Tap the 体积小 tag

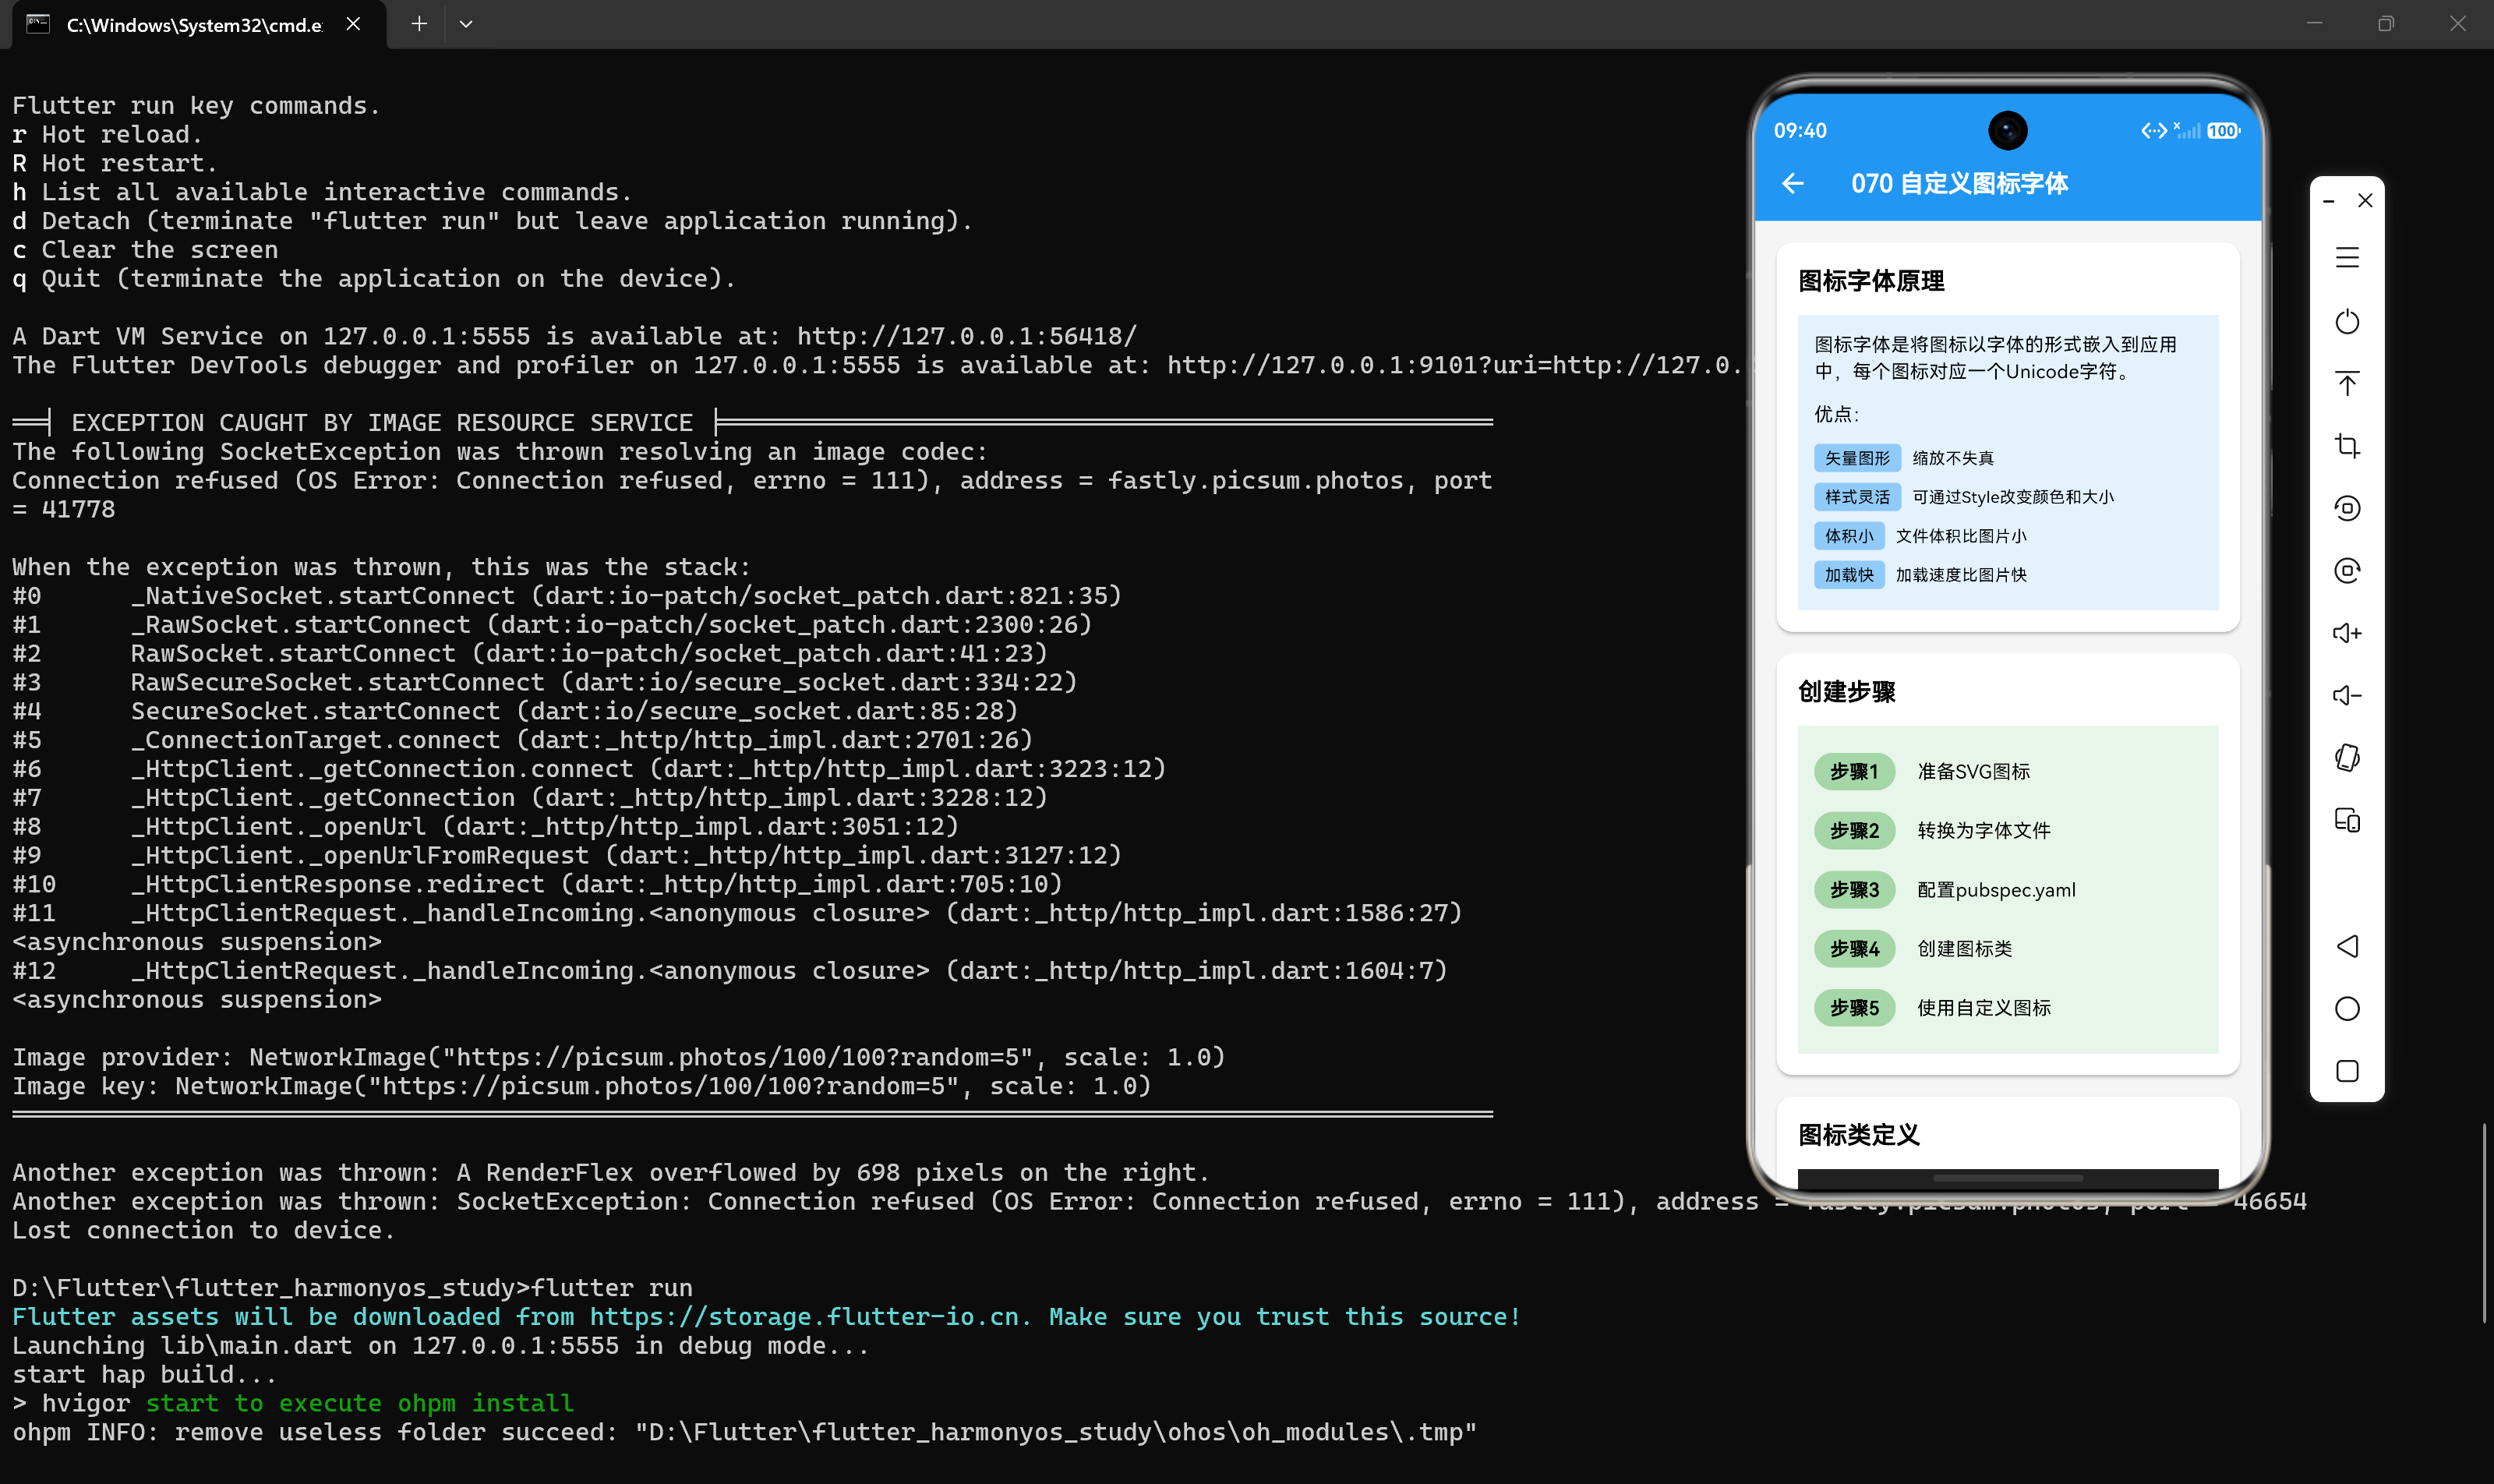1849,536
